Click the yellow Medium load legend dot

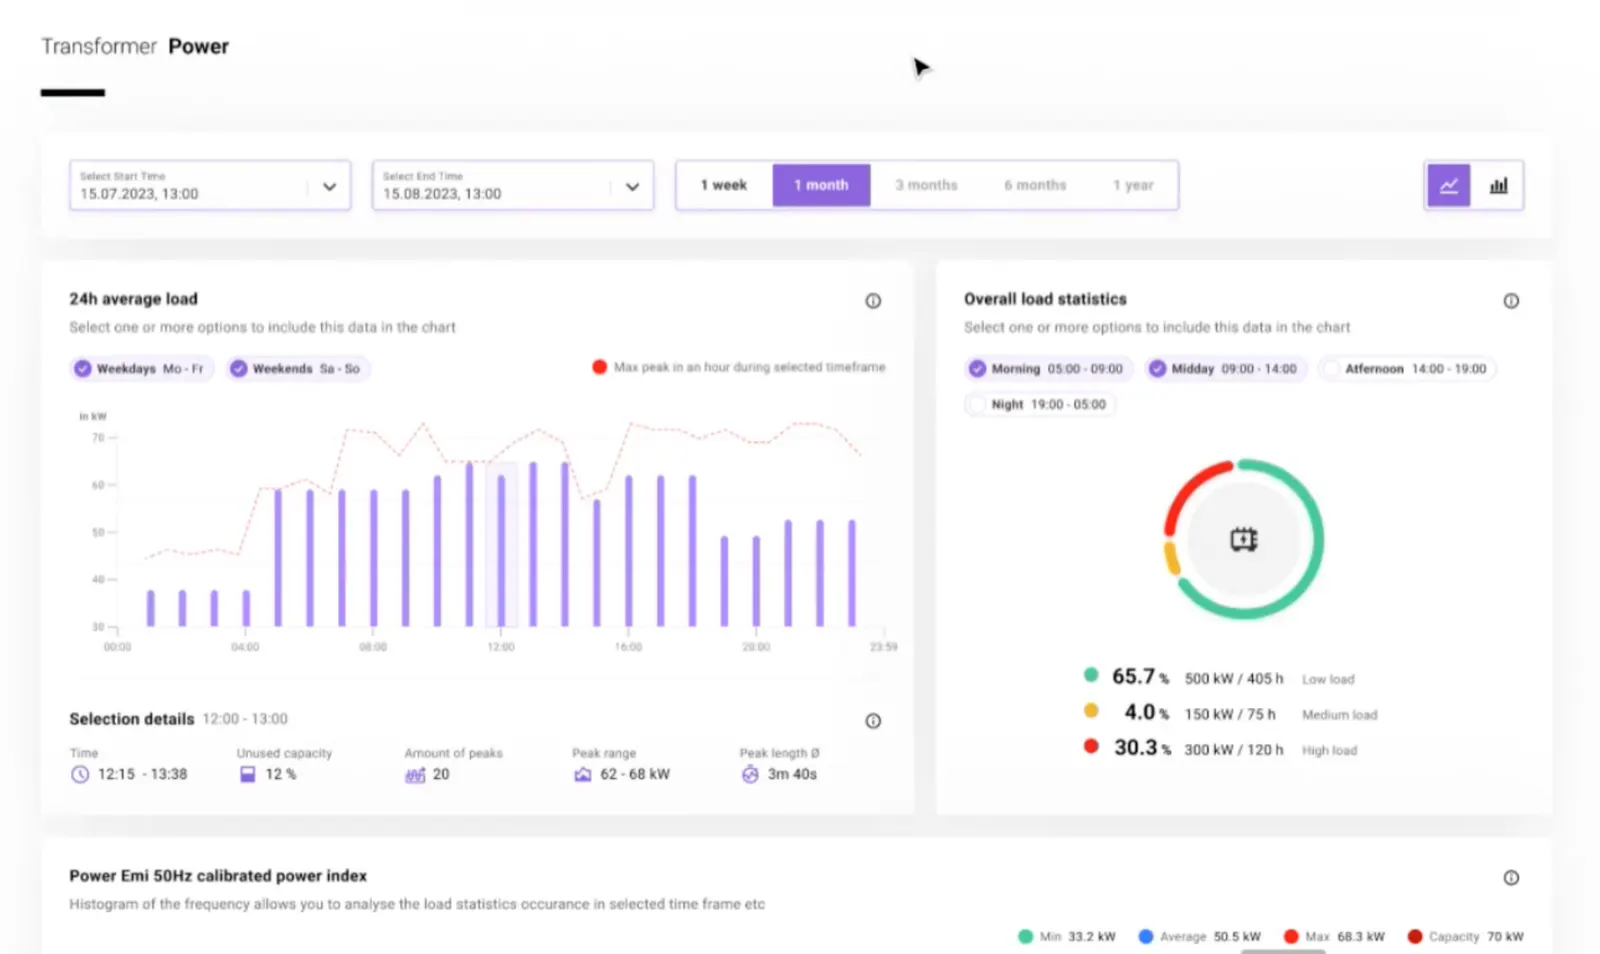point(1091,711)
